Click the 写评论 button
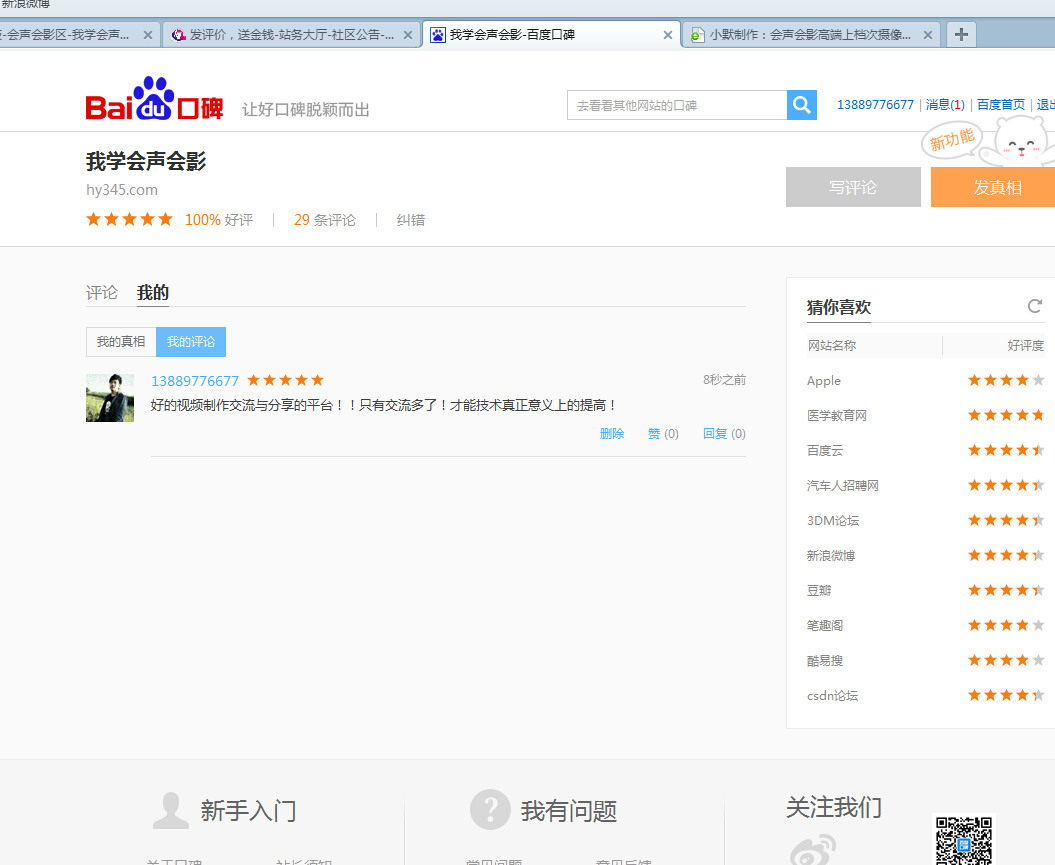This screenshot has height=865, width=1055. [x=852, y=187]
